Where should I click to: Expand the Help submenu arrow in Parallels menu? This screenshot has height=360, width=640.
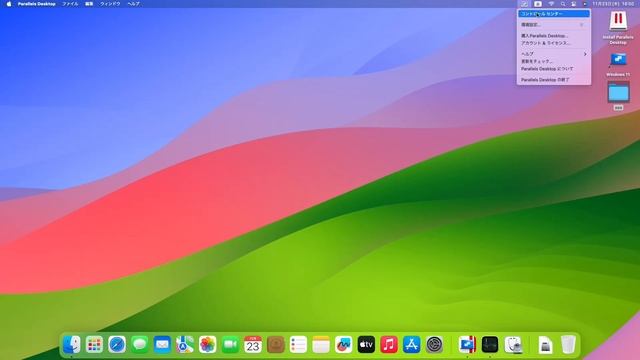(585, 54)
